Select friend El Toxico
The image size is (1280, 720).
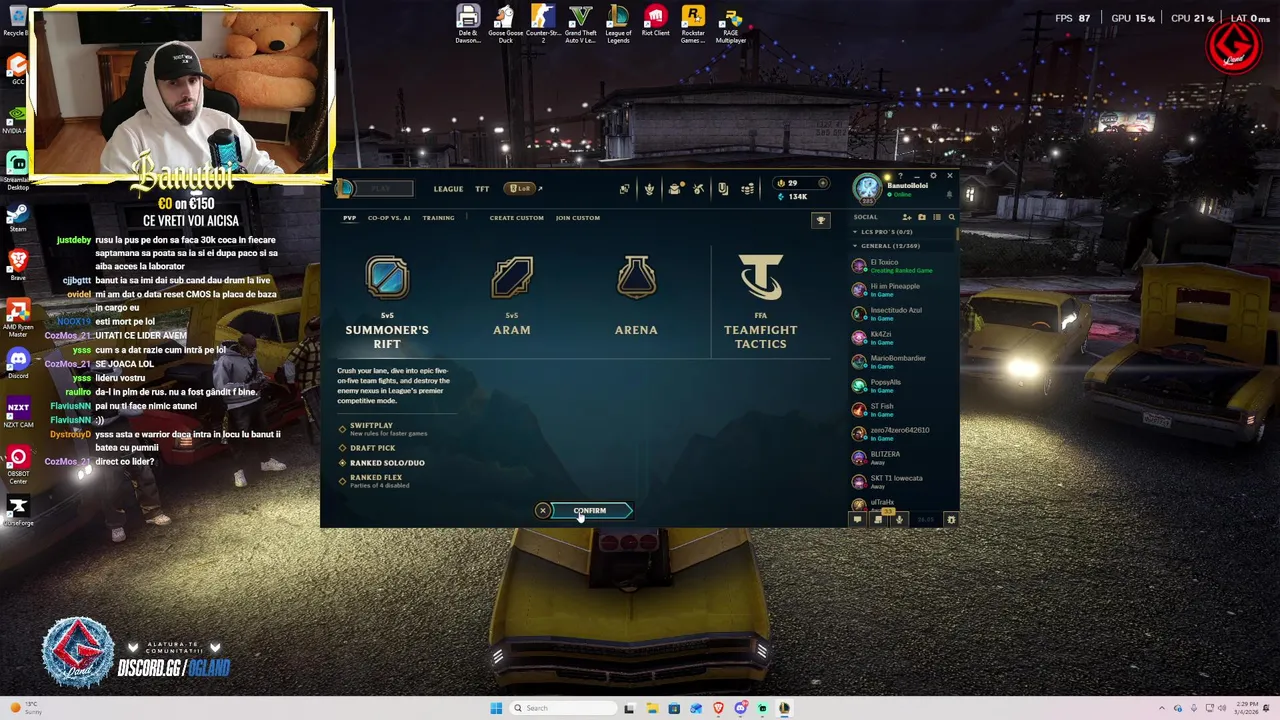point(902,266)
